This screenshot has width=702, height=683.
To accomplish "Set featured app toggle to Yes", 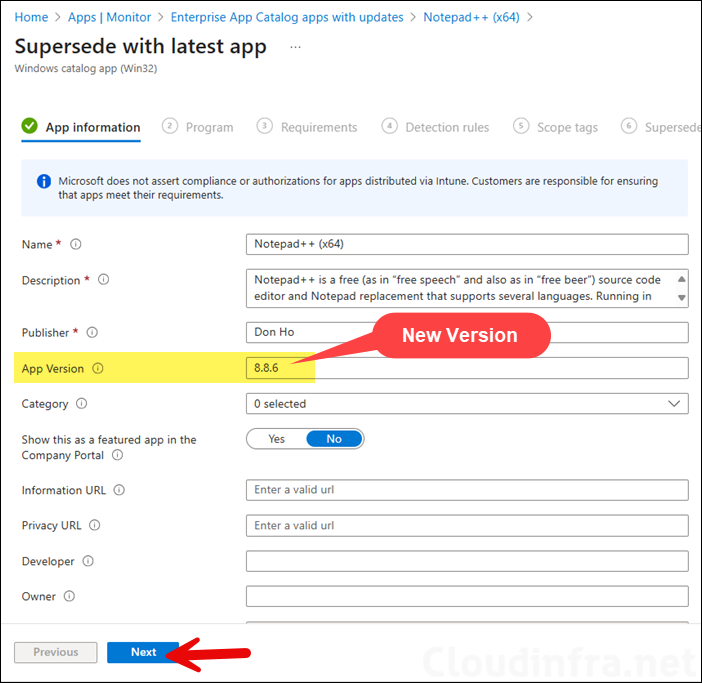I will pyautogui.click(x=276, y=439).
